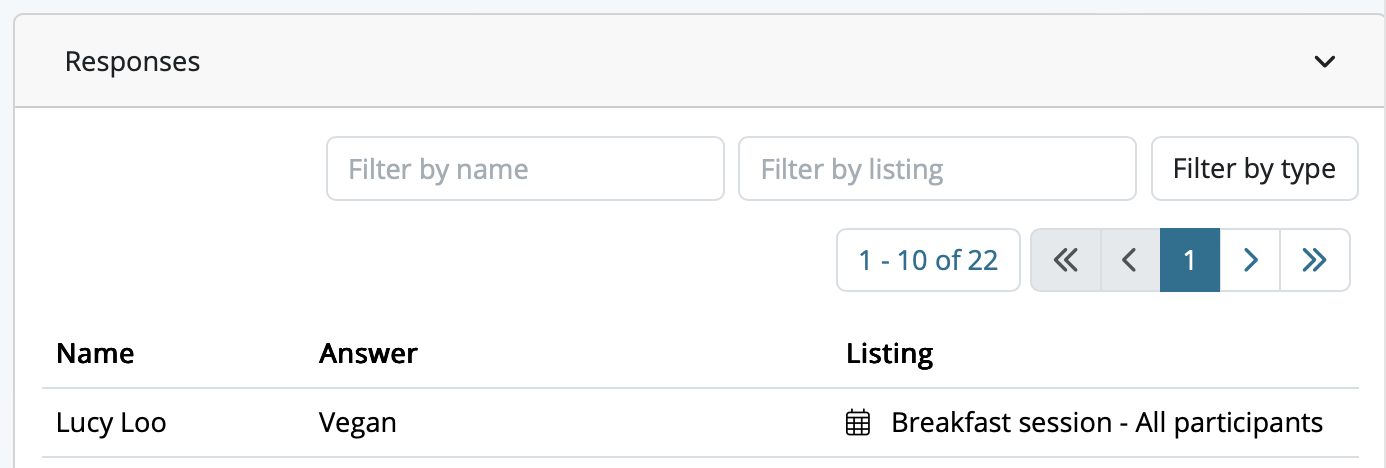Open Breakfast session - All participants listing

(x=1107, y=423)
